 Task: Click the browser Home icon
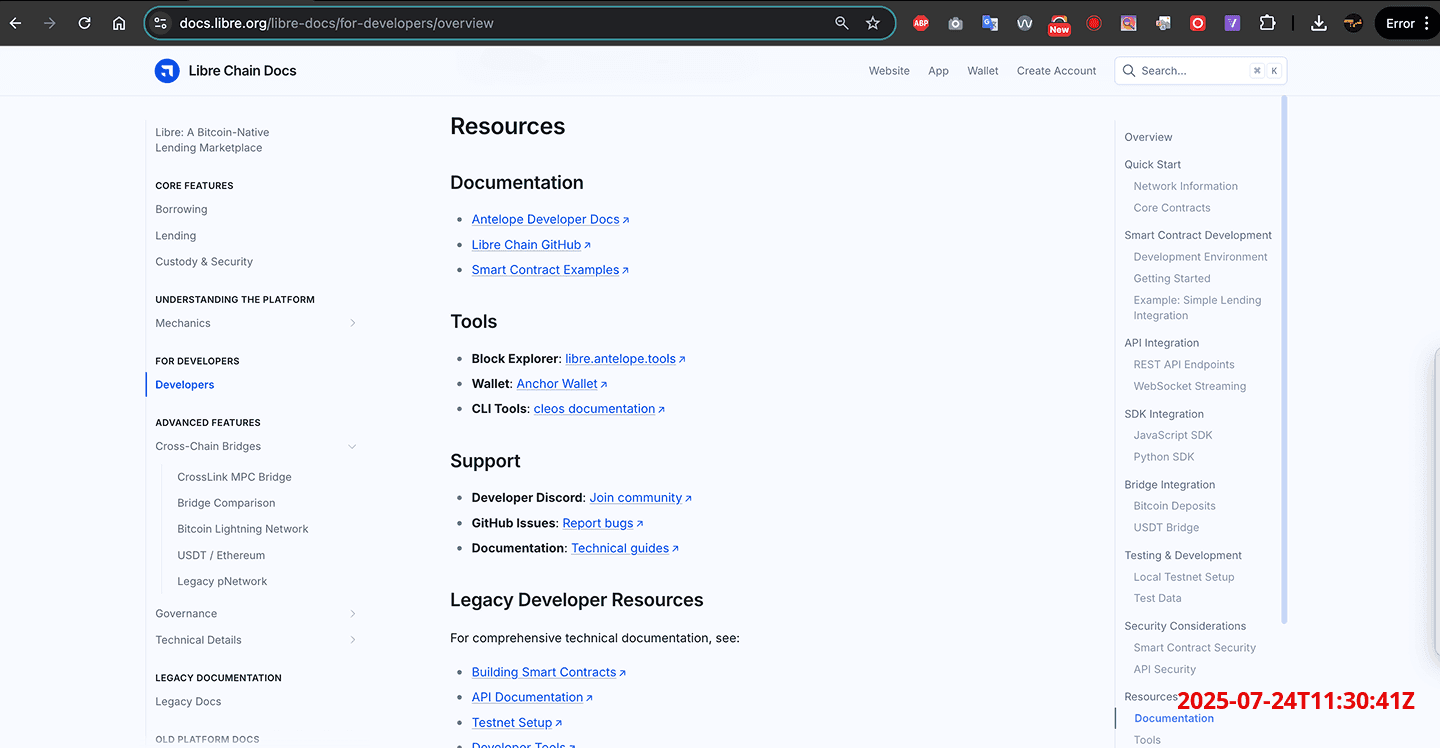pyautogui.click(x=119, y=22)
